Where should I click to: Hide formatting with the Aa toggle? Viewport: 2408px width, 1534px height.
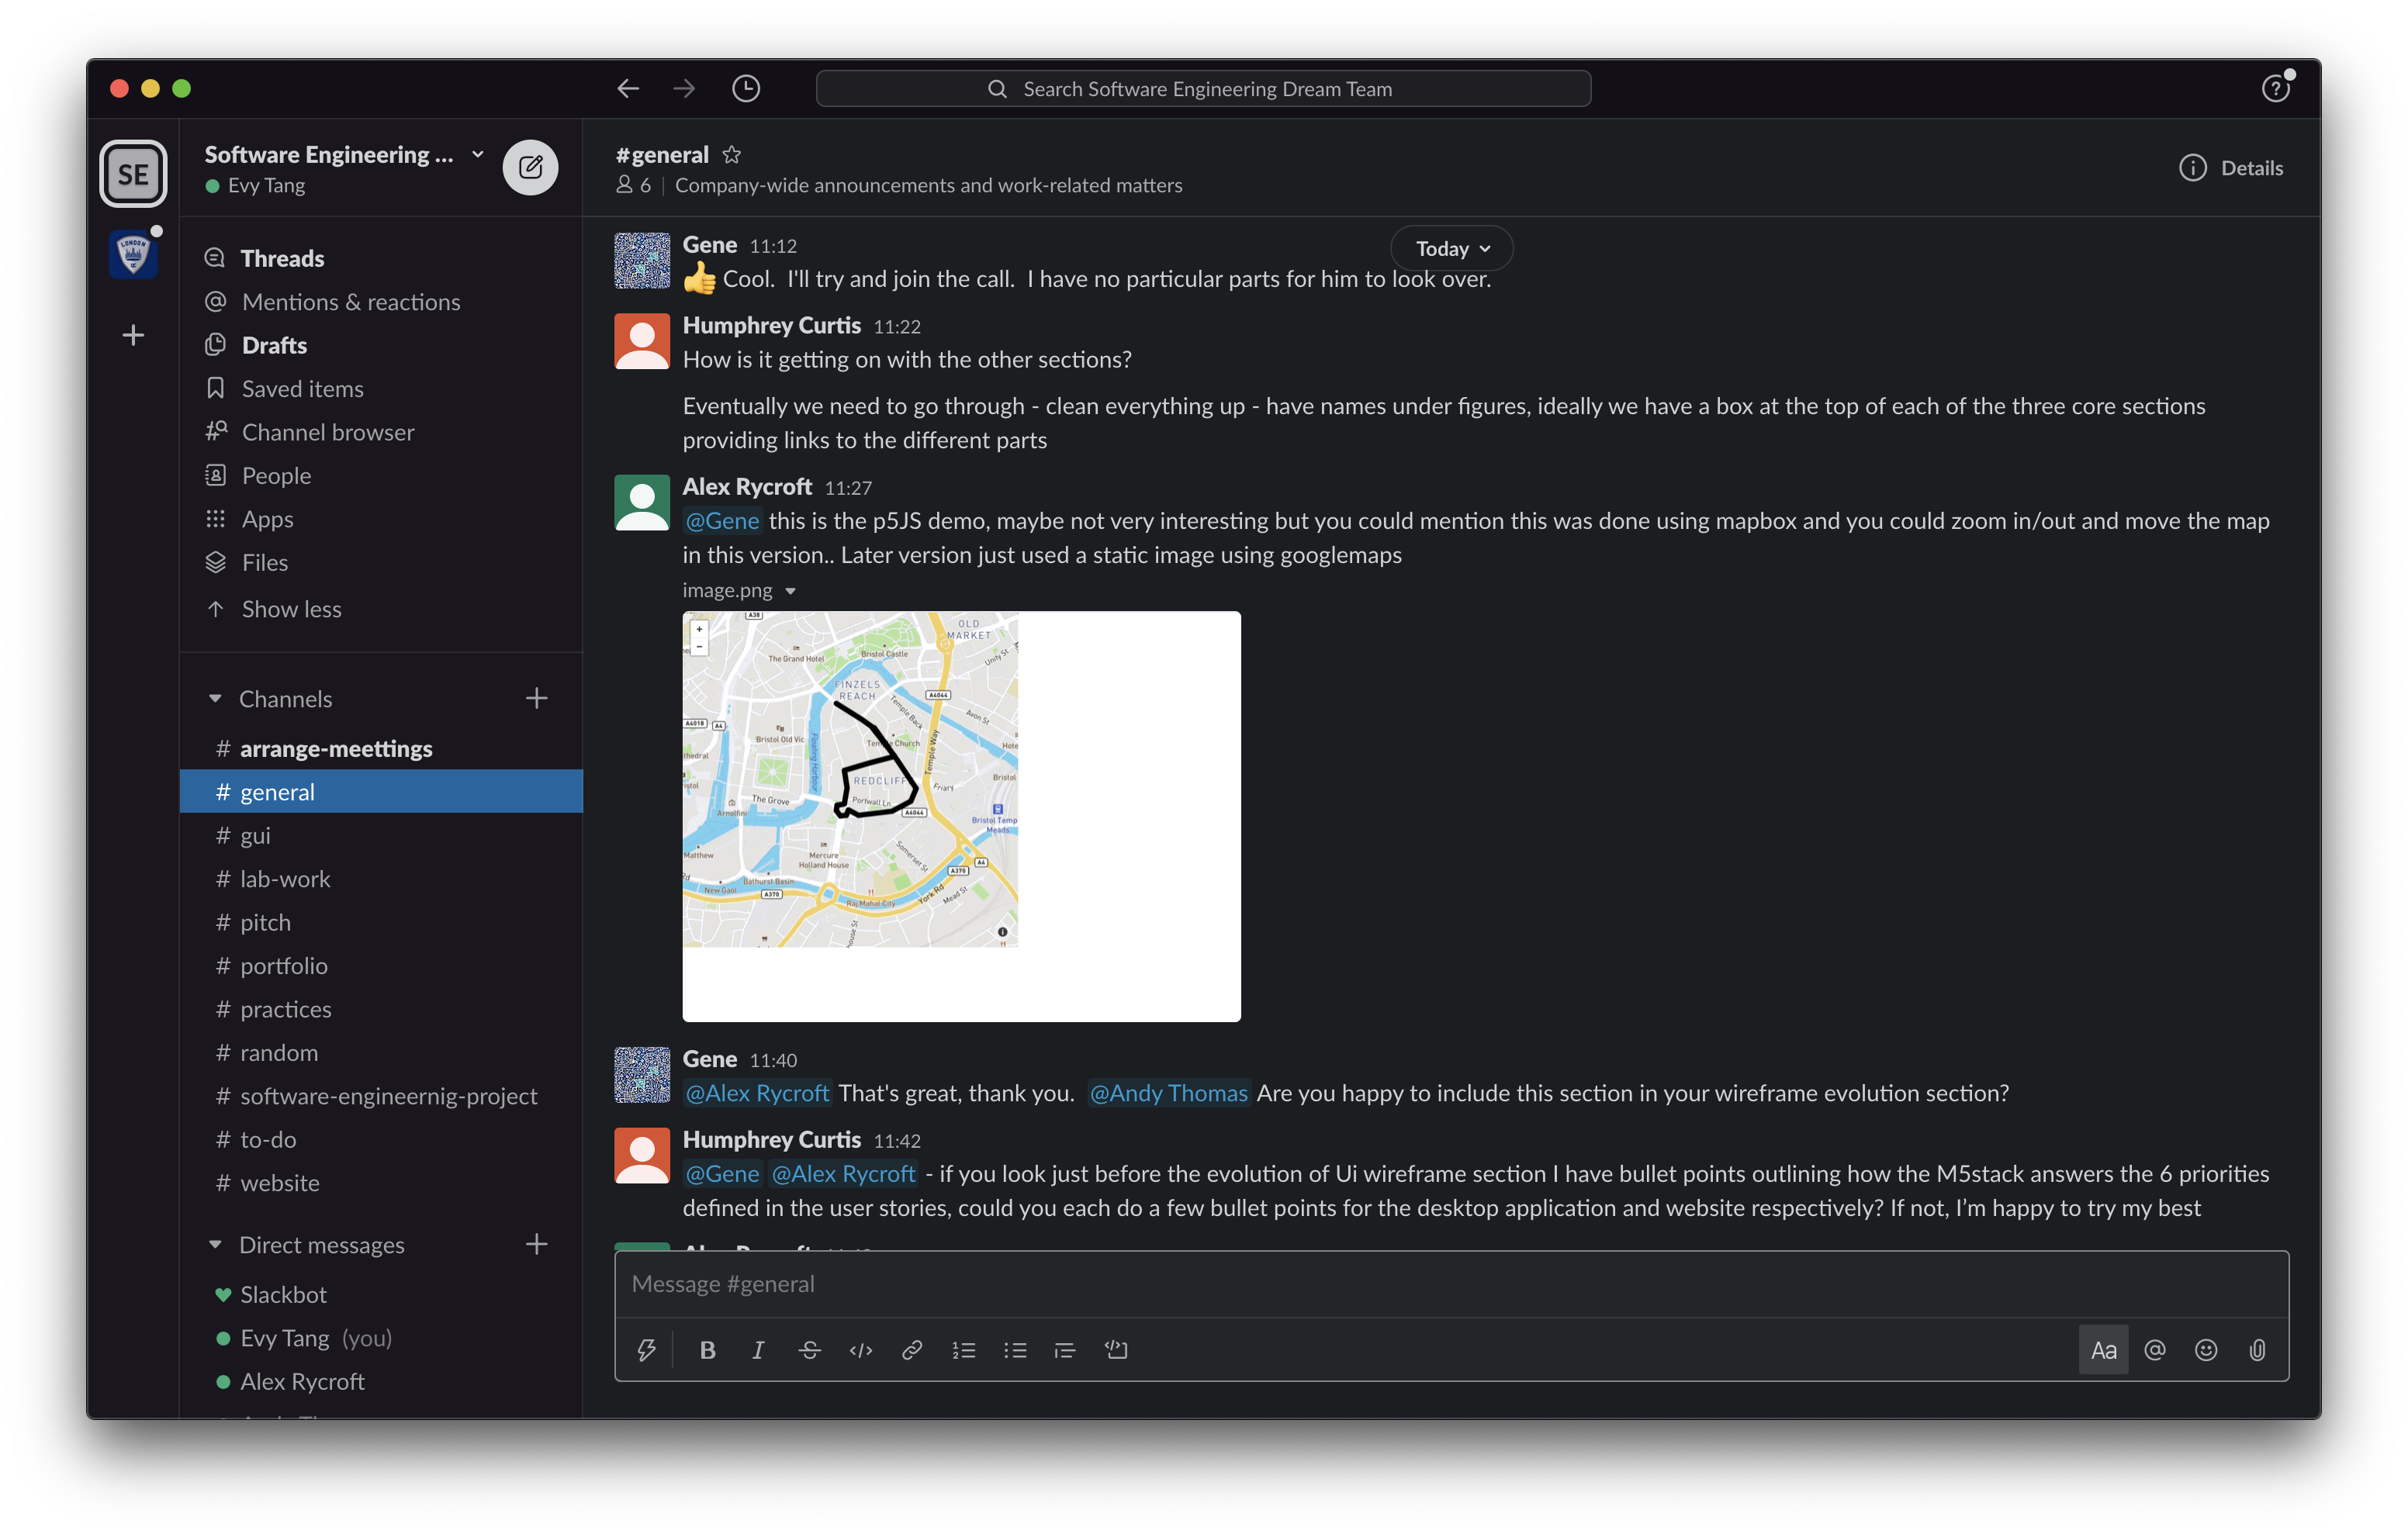click(2103, 1350)
